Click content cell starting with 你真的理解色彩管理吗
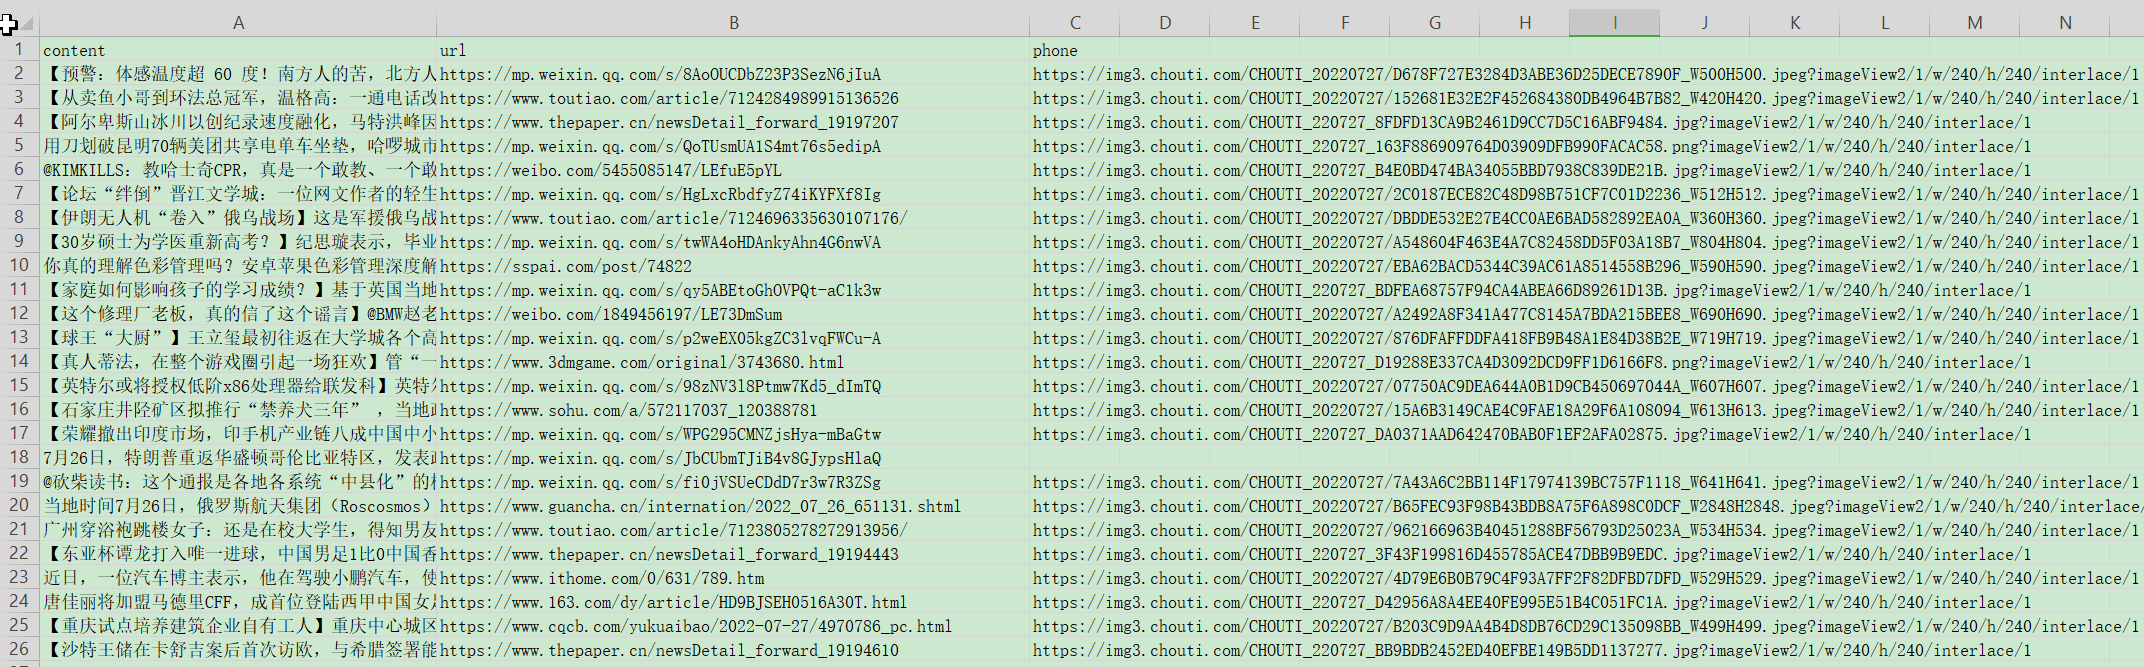The width and height of the screenshot is (2144, 667). coord(238,266)
